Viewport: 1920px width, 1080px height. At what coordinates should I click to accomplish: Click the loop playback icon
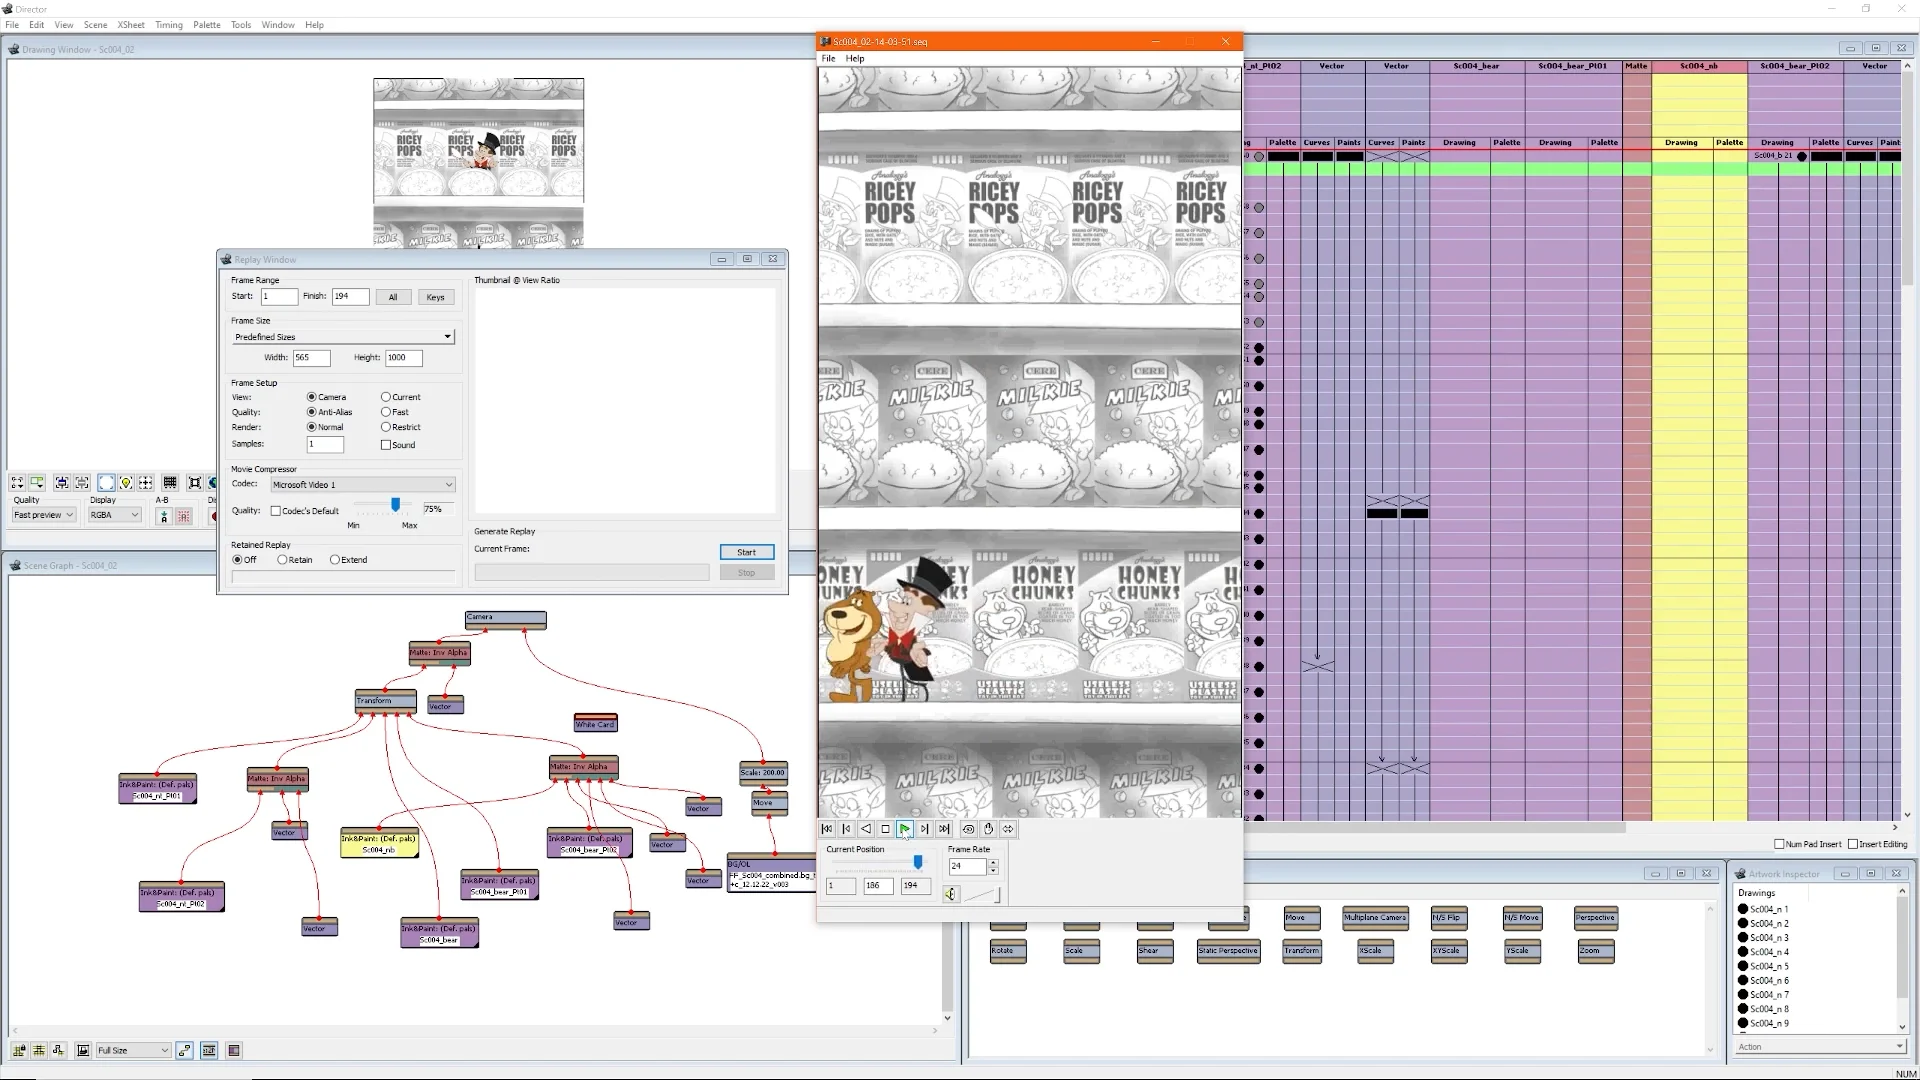coord(968,829)
